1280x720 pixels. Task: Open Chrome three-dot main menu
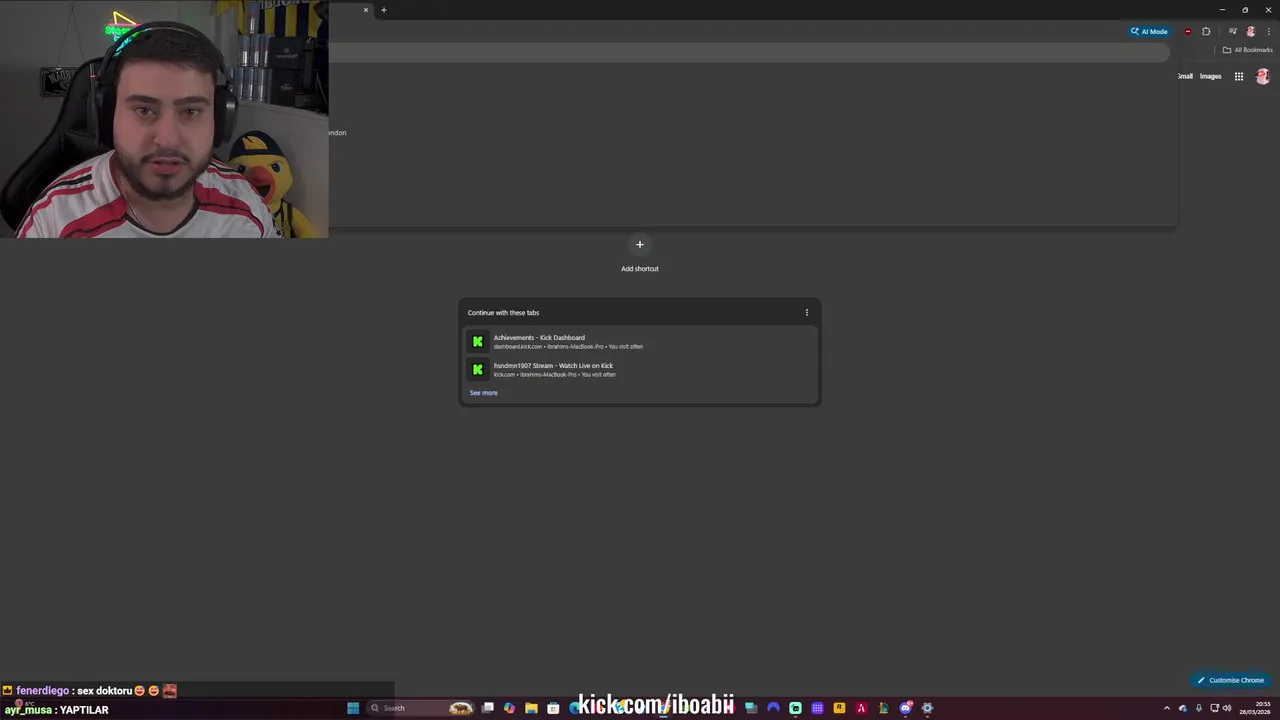(1268, 31)
